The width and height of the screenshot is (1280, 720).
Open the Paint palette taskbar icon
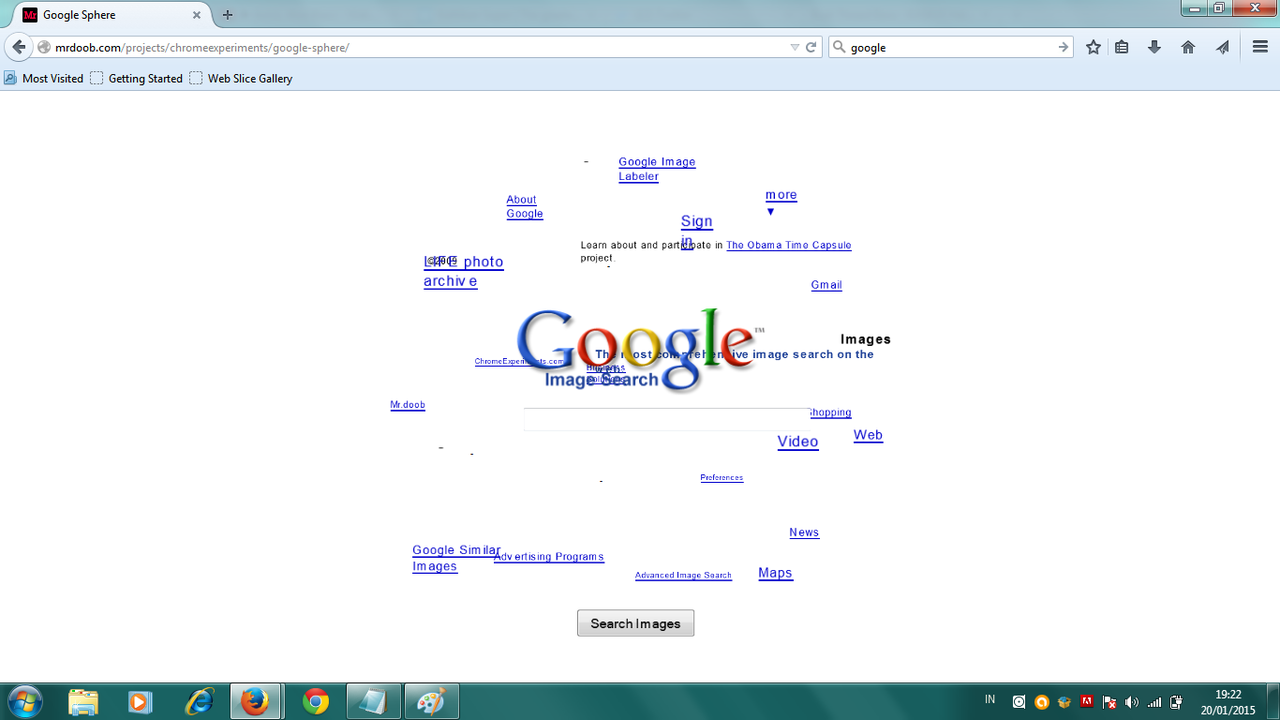point(432,702)
